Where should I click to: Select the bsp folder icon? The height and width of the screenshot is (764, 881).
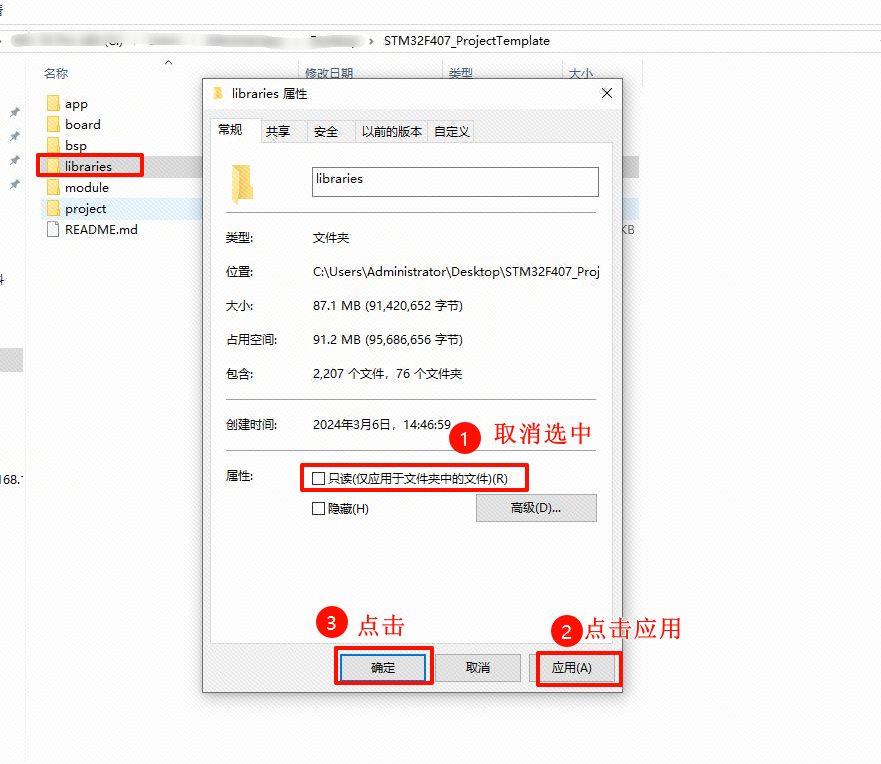53,146
